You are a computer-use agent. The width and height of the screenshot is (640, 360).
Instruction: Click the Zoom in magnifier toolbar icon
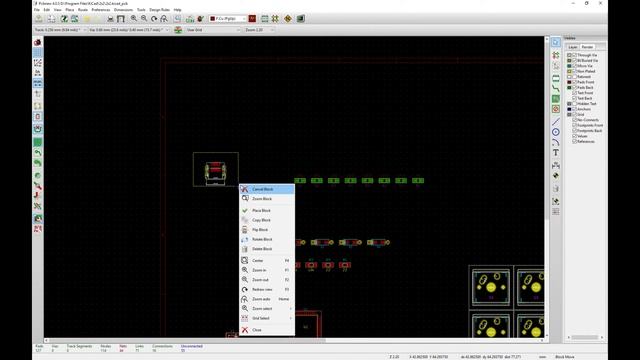134,19
